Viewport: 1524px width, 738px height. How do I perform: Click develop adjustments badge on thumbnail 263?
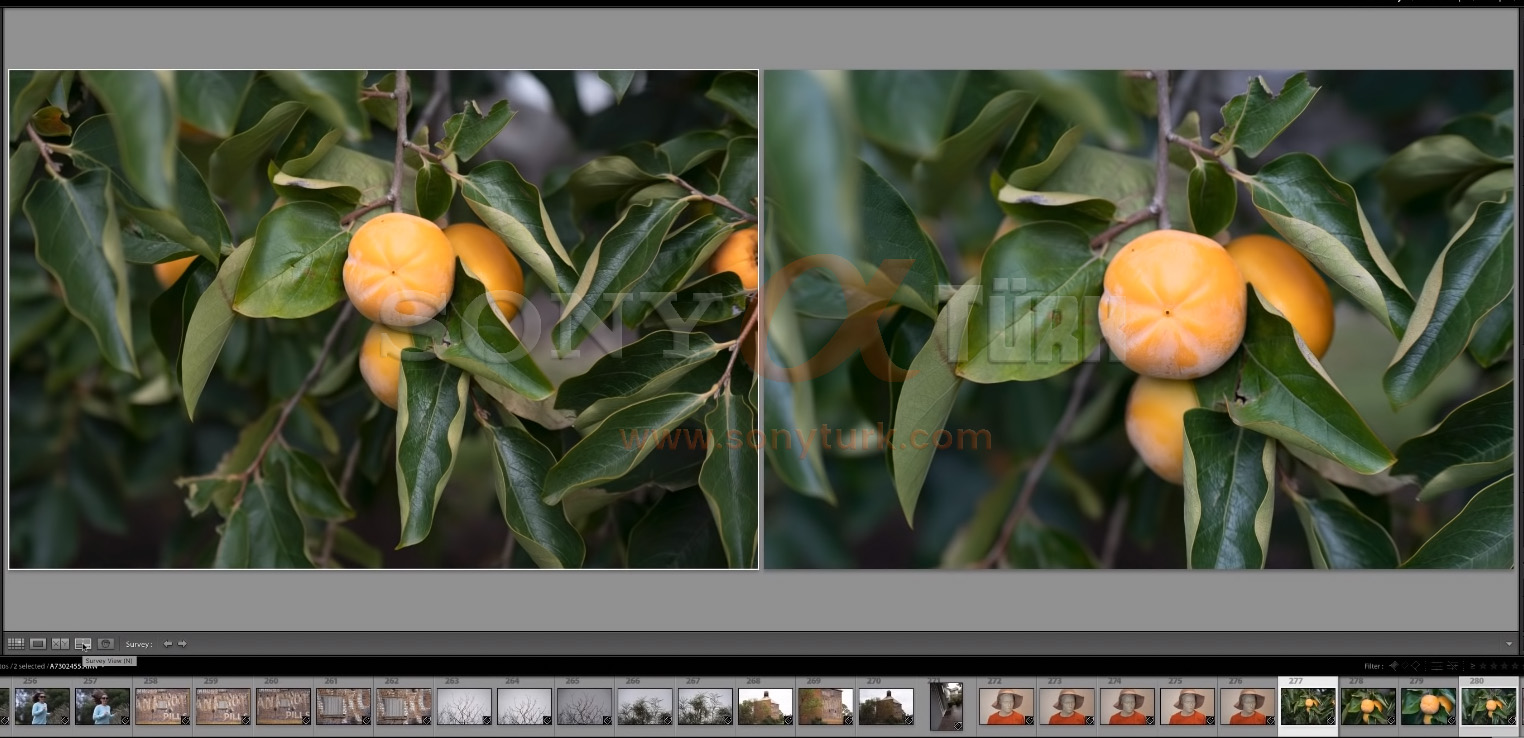(486, 720)
